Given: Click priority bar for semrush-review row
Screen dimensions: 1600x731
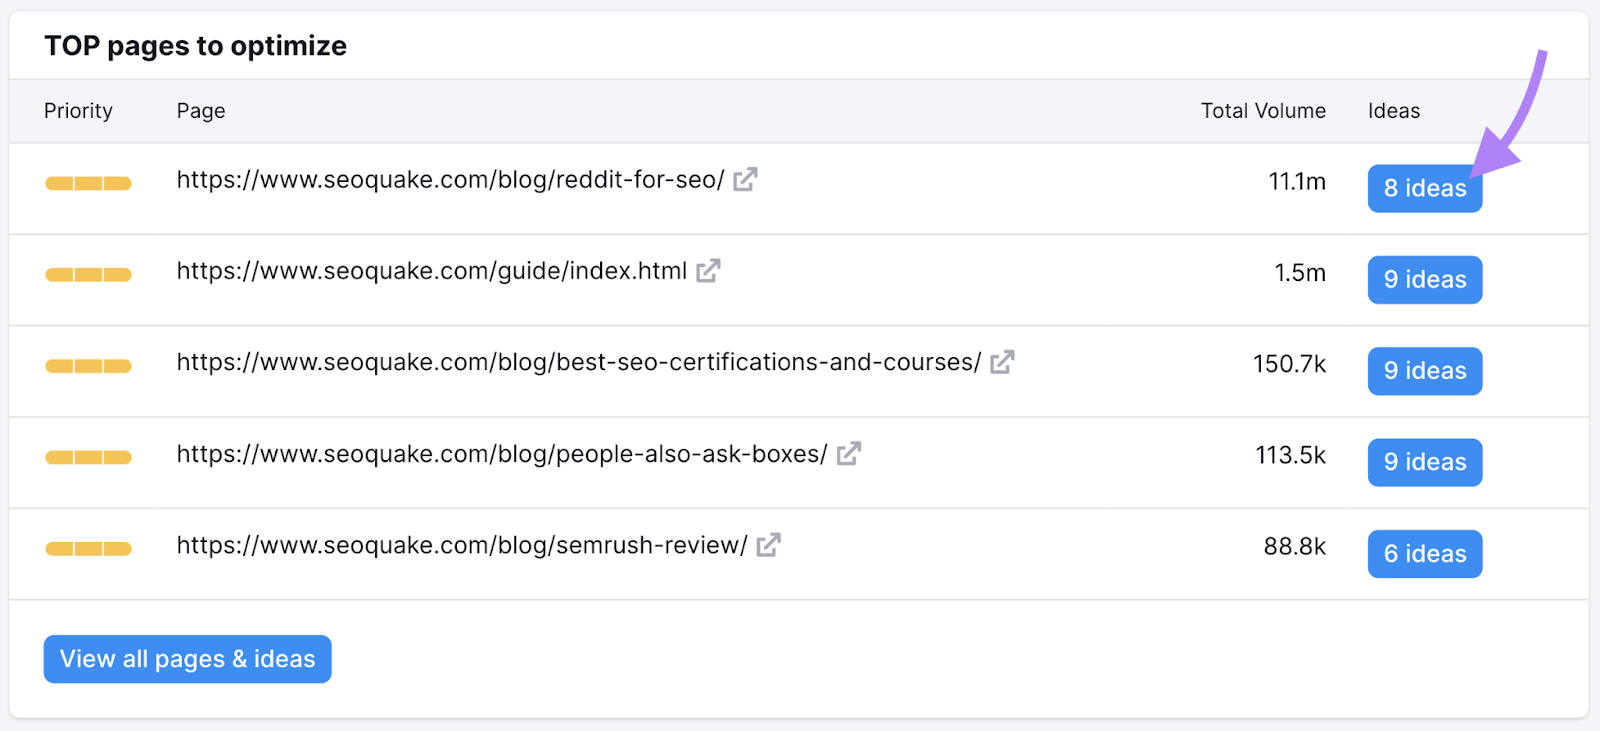Looking at the screenshot, I should click(88, 548).
